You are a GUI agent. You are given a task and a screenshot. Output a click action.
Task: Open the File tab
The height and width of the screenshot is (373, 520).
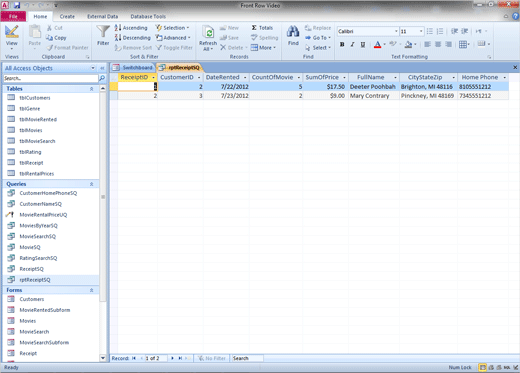pyautogui.click(x=13, y=16)
